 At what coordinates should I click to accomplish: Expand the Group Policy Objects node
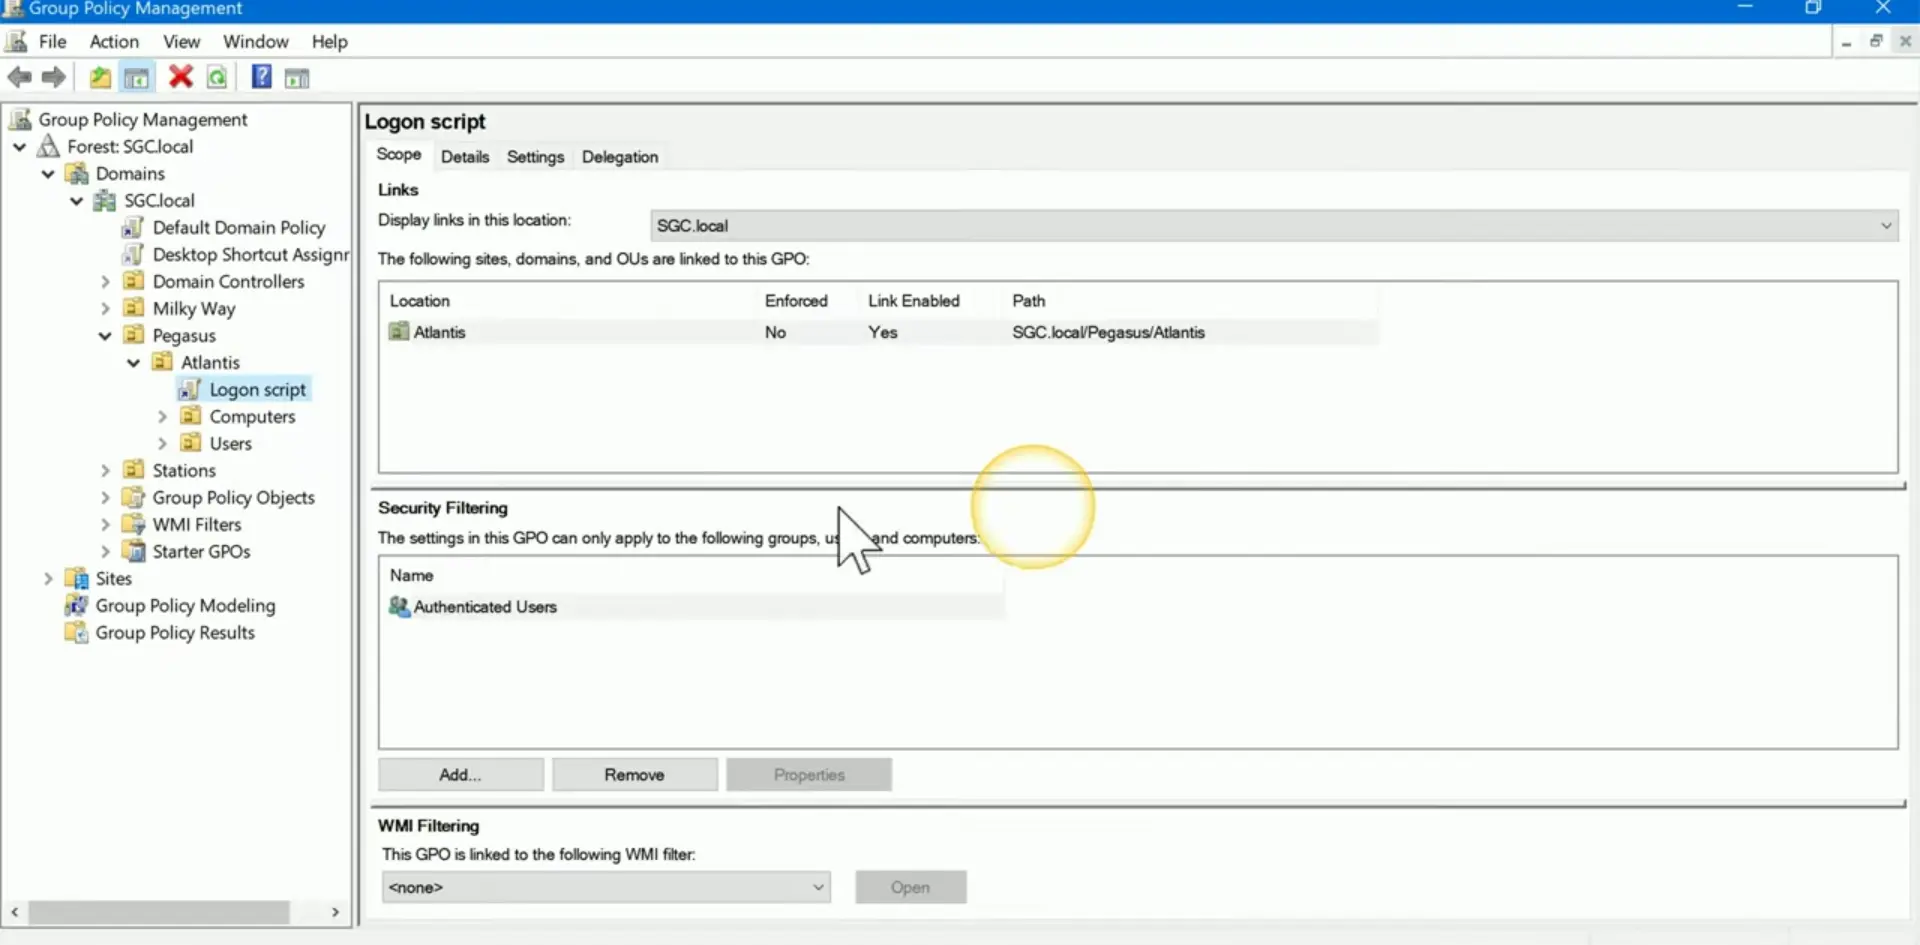[x=105, y=497]
